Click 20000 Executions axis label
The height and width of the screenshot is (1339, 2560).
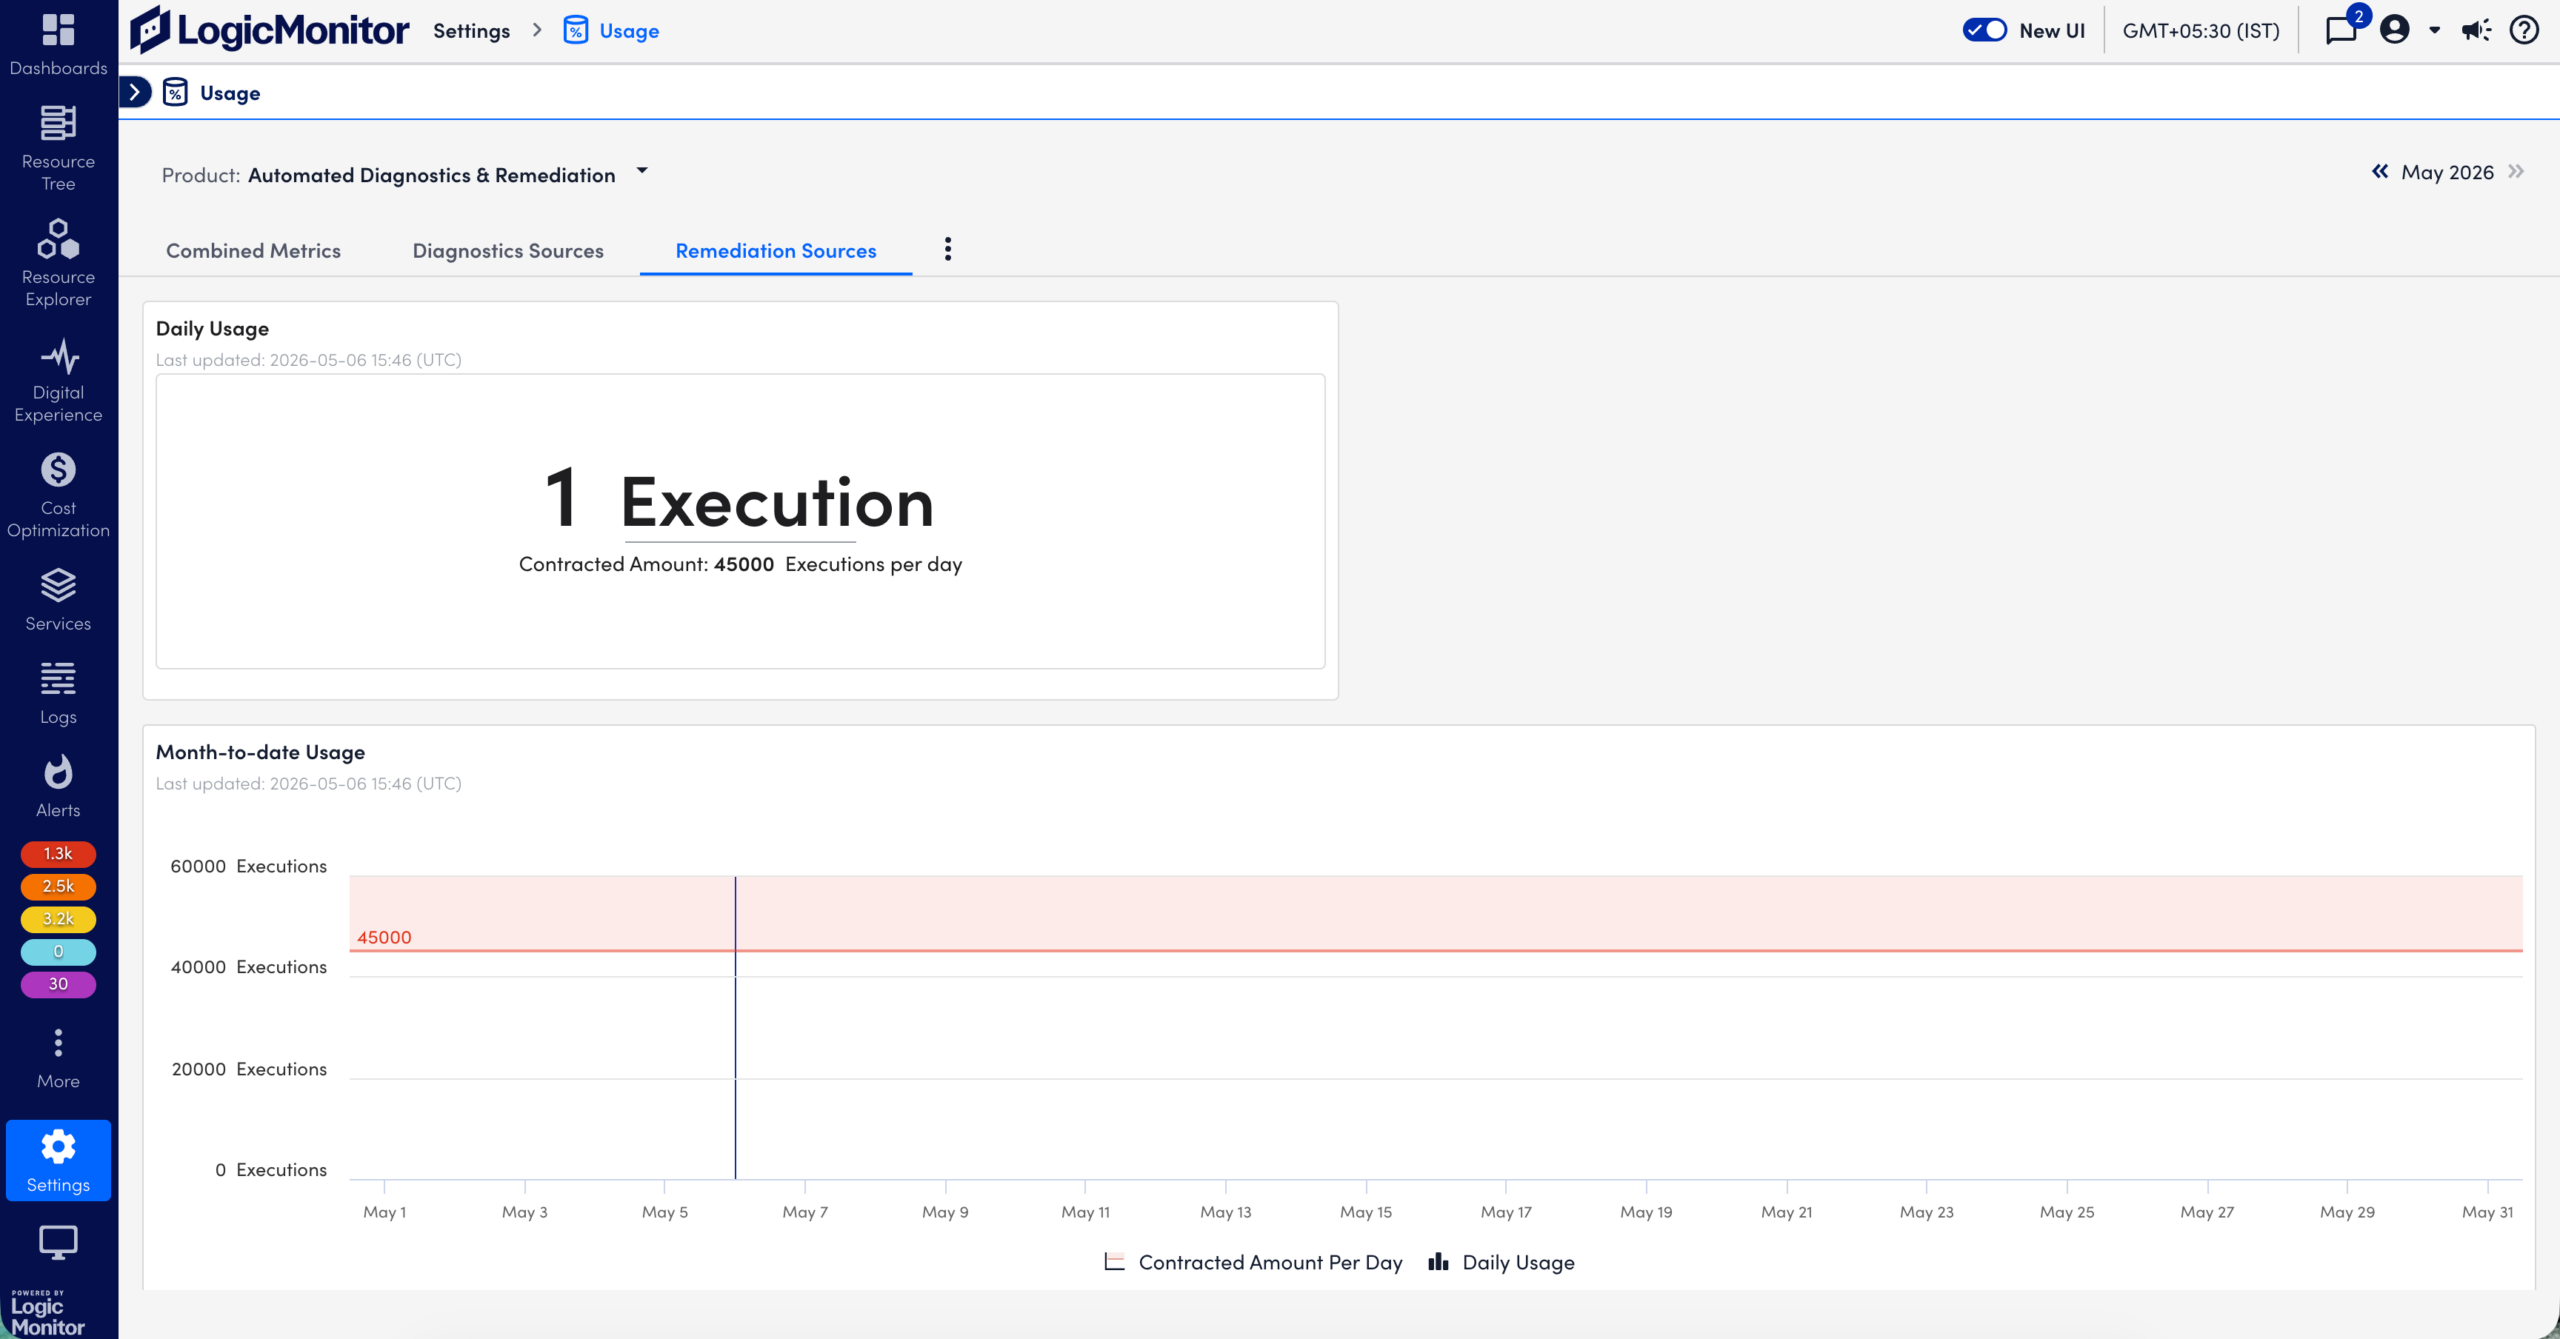[248, 1069]
